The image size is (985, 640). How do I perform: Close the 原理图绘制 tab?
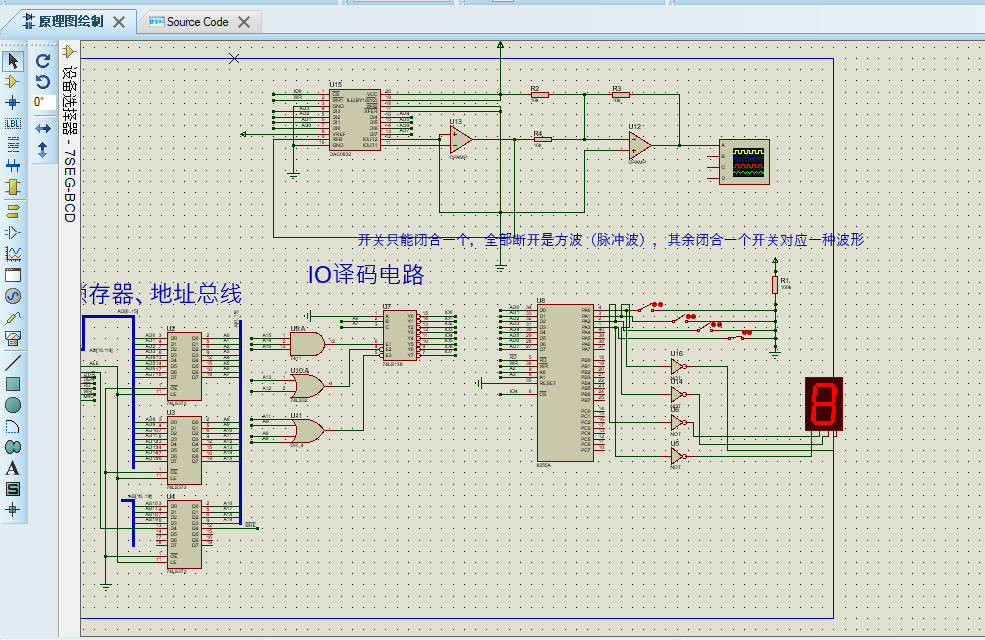click(119, 22)
